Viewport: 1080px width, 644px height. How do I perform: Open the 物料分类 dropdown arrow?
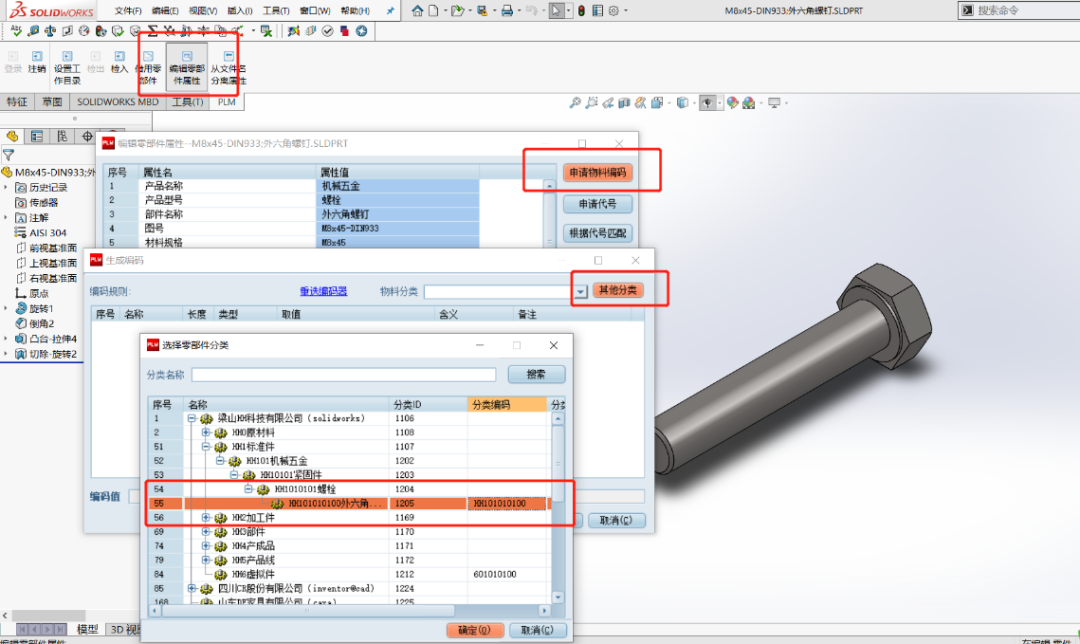point(581,292)
